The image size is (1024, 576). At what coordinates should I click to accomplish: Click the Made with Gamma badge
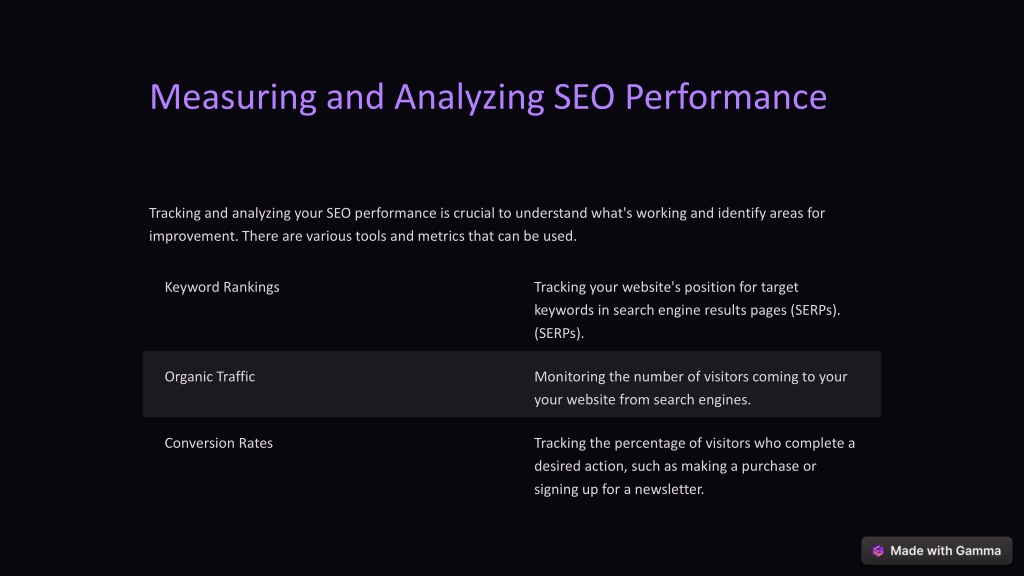936,551
